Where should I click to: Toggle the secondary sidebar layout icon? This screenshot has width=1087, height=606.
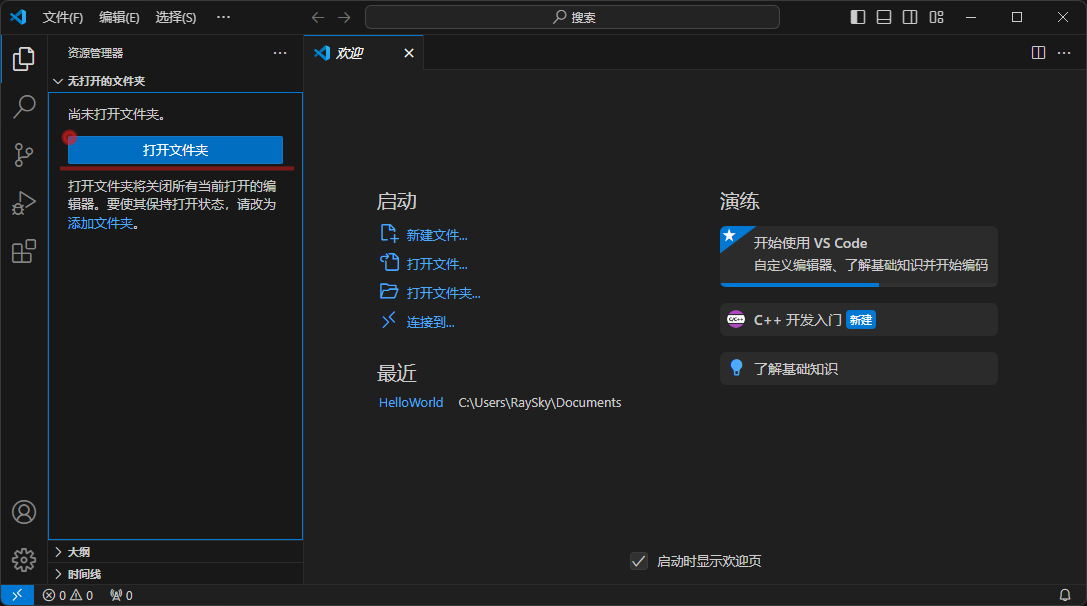click(910, 17)
